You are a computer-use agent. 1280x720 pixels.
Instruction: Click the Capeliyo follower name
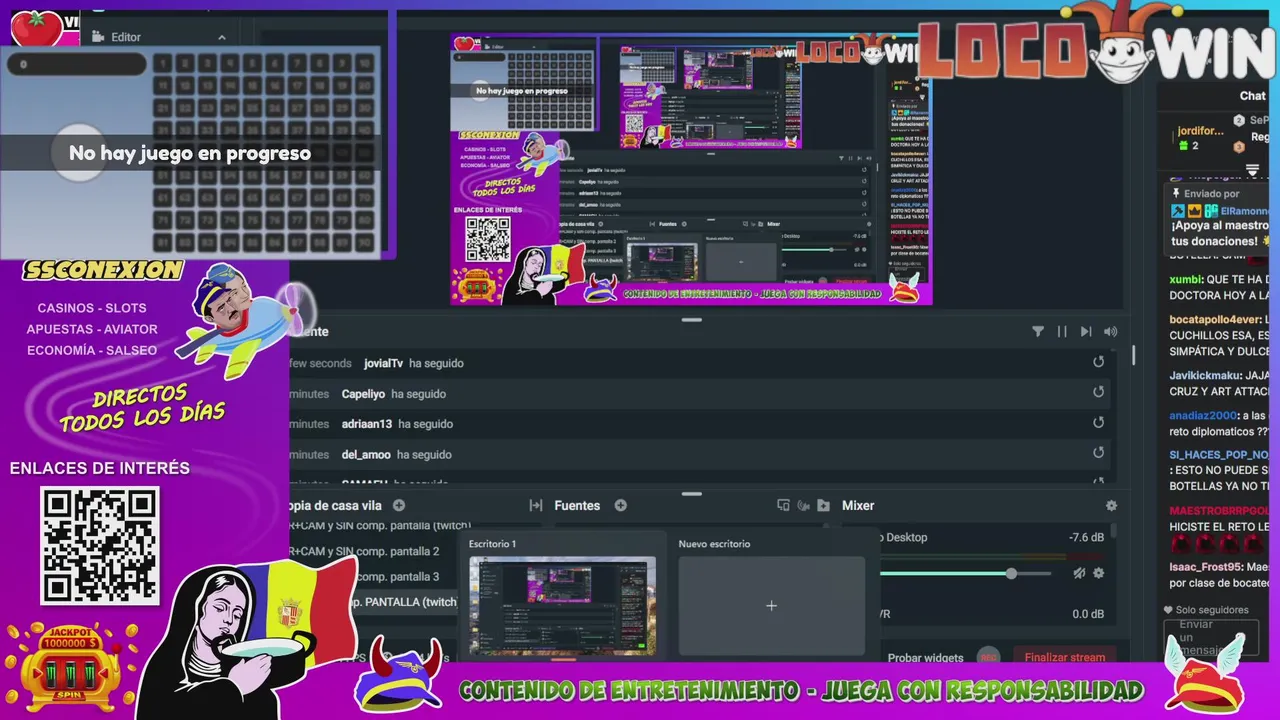363,394
